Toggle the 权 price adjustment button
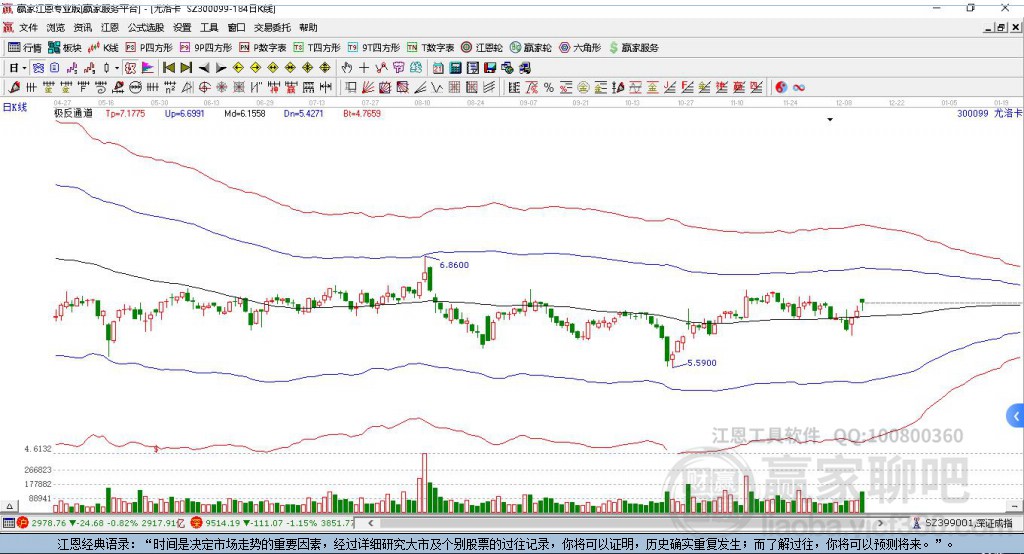 click(131, 68)
